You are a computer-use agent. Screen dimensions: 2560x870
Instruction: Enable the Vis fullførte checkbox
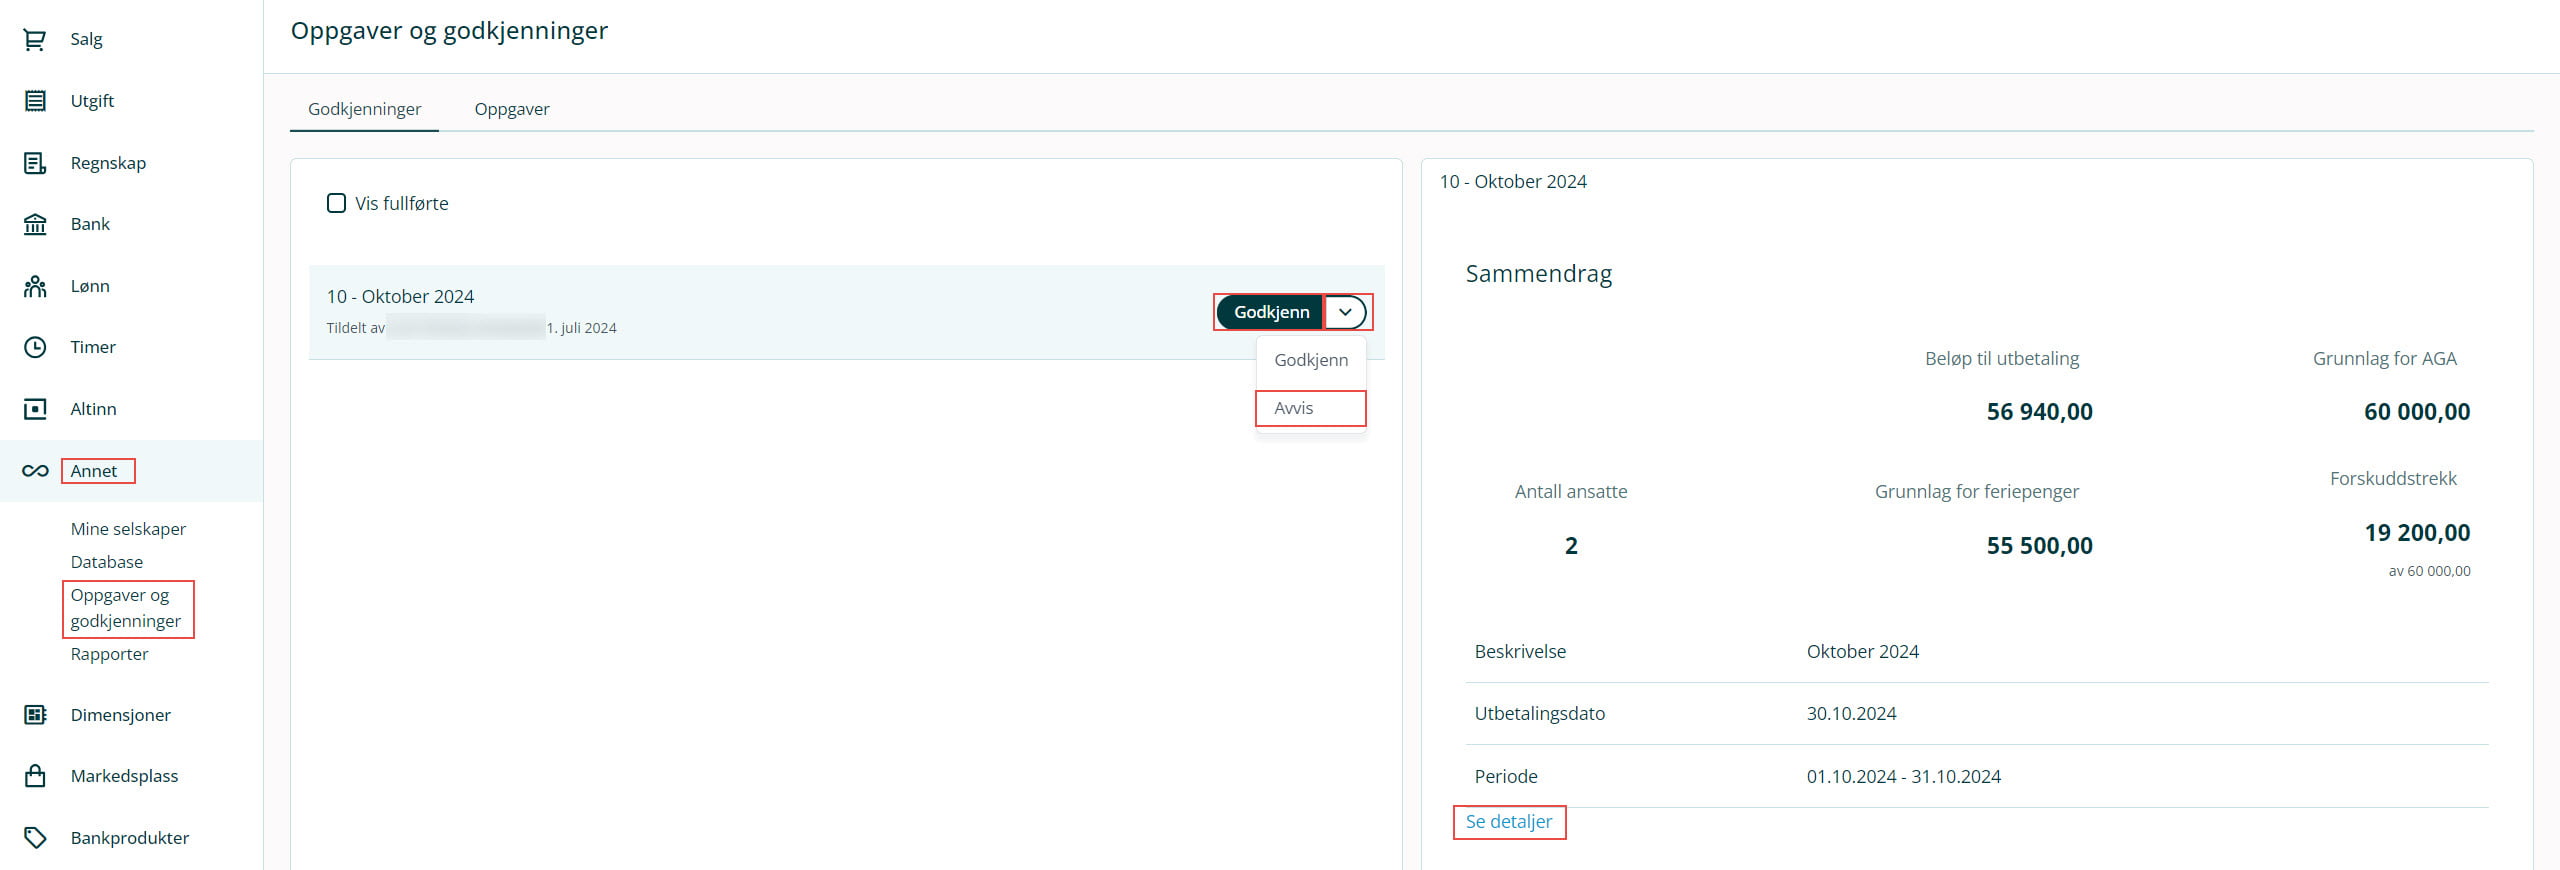point(337,204)
